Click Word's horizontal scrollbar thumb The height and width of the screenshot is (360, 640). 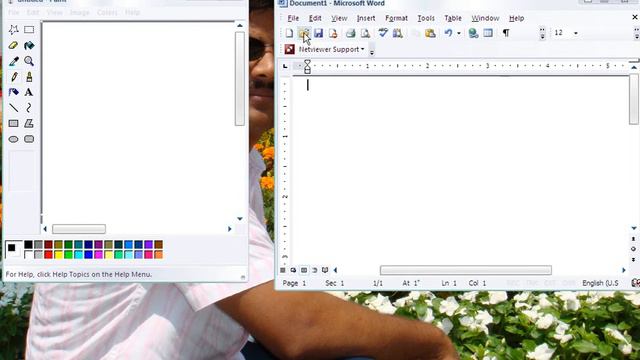click(x=466, y=270)
